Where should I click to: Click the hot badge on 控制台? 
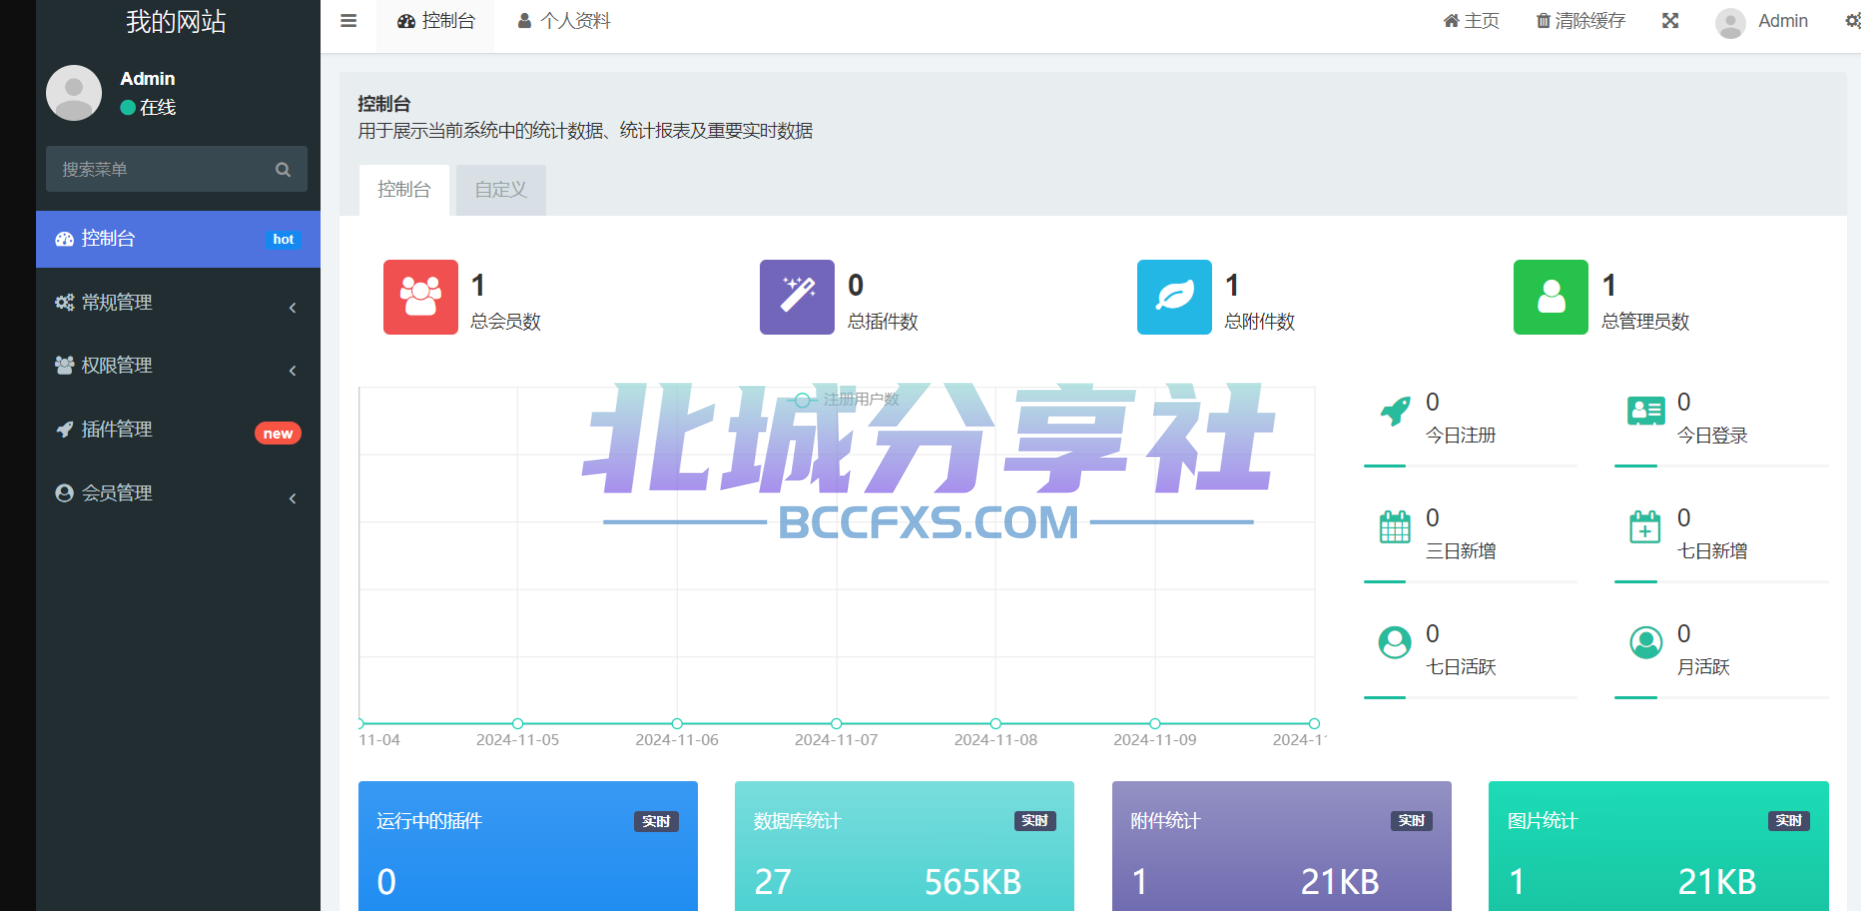pyautogui.click(x=283, y=239)
